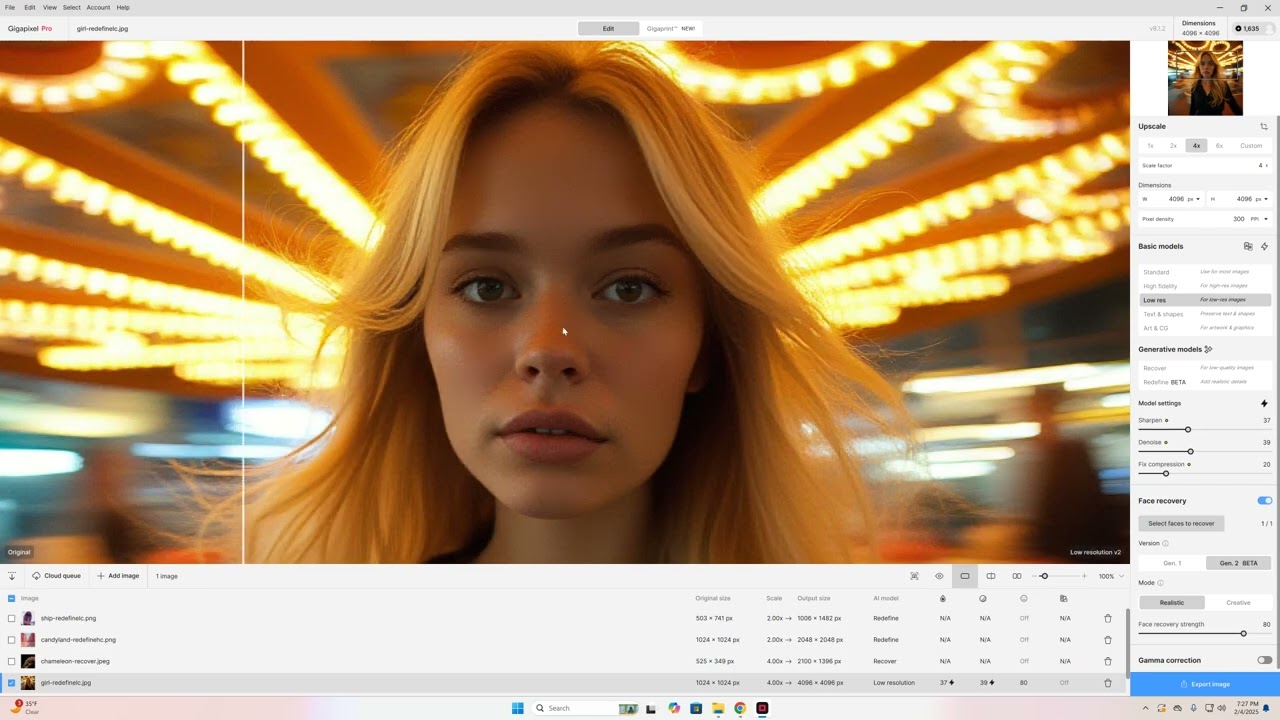Click the crop icon in Upscale header
Image resolution: width=1280 pixels, height=720 pixels.
1264,126
